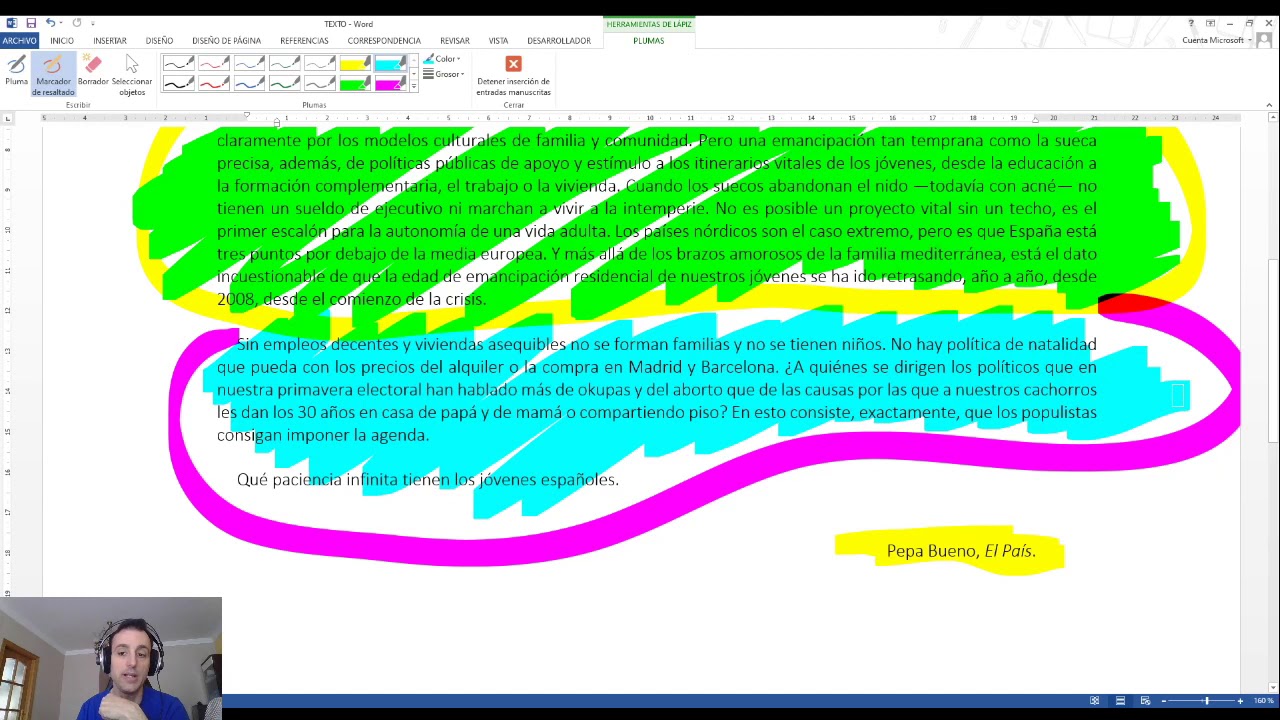
Task: Open the Cuenta Microsoft account menu
Action: [x=1216, y=41]
